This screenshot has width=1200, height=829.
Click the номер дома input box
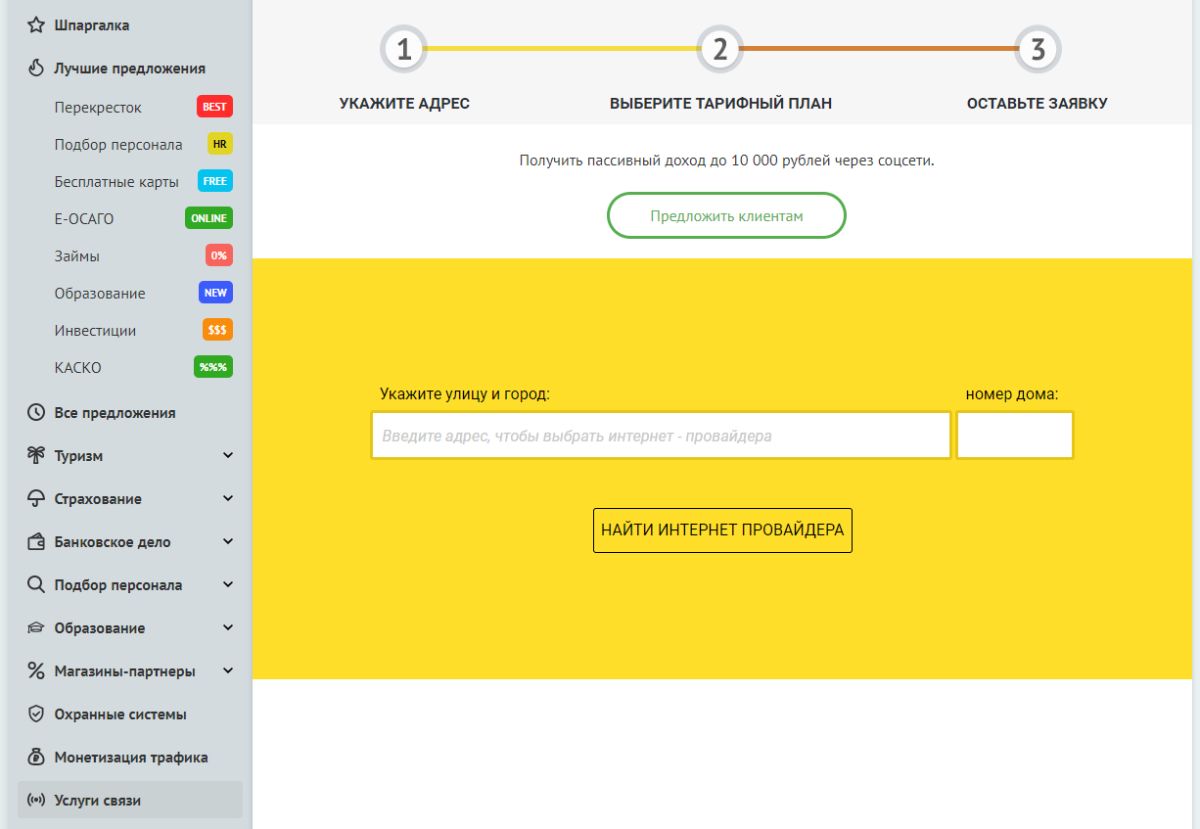tap(1014, 436)
